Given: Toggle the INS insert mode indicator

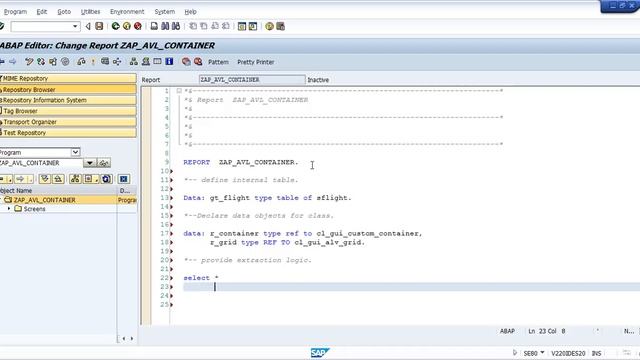Looking at the screenshot, I should [x=596, y=353].
